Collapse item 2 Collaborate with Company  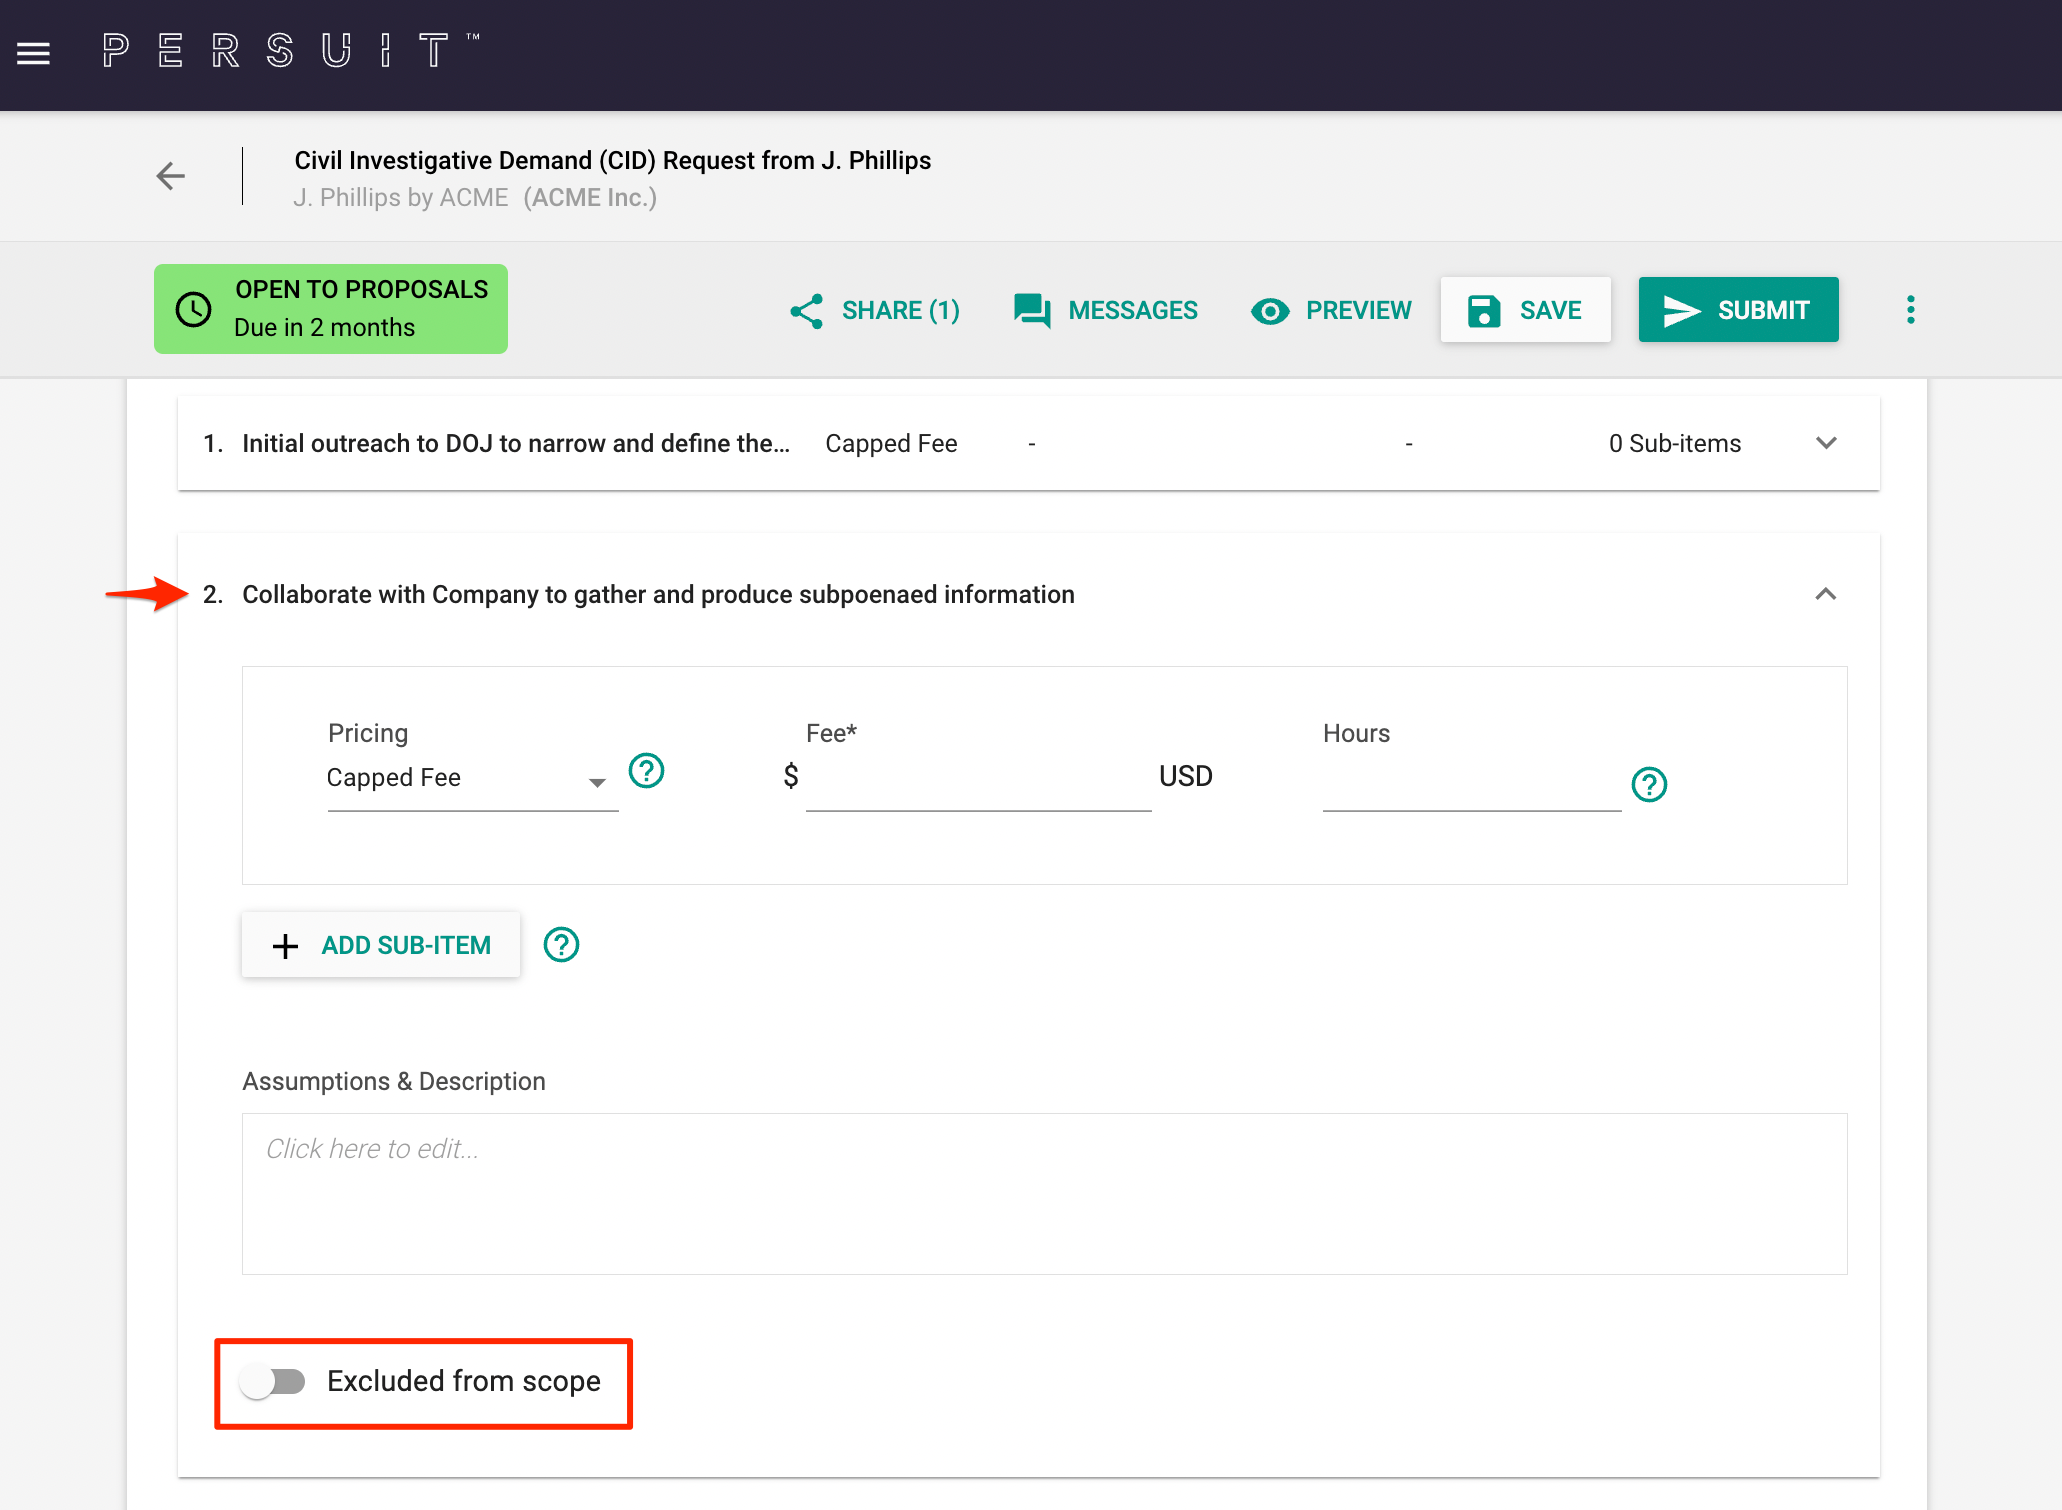(x=1827, y=594)
